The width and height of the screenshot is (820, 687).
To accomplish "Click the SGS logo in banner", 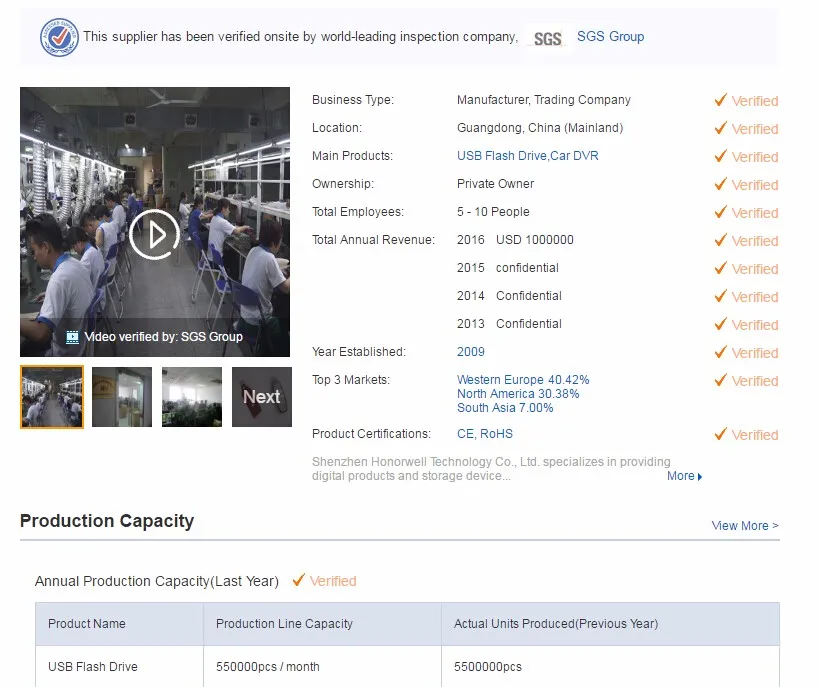I will coord(547,38).
